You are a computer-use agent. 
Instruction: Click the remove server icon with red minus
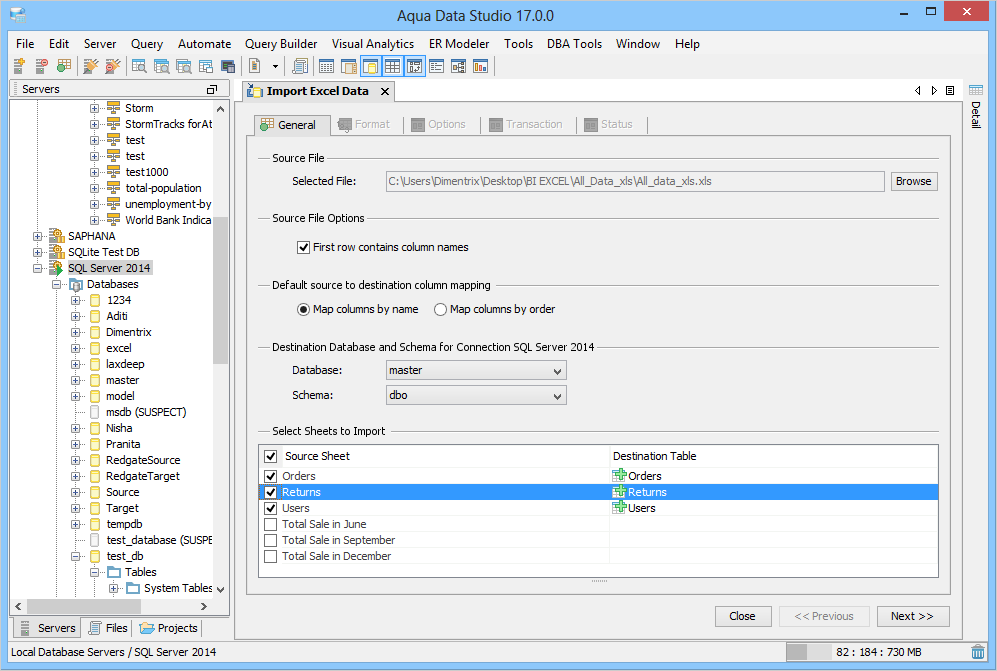click(x=41, y=66)
